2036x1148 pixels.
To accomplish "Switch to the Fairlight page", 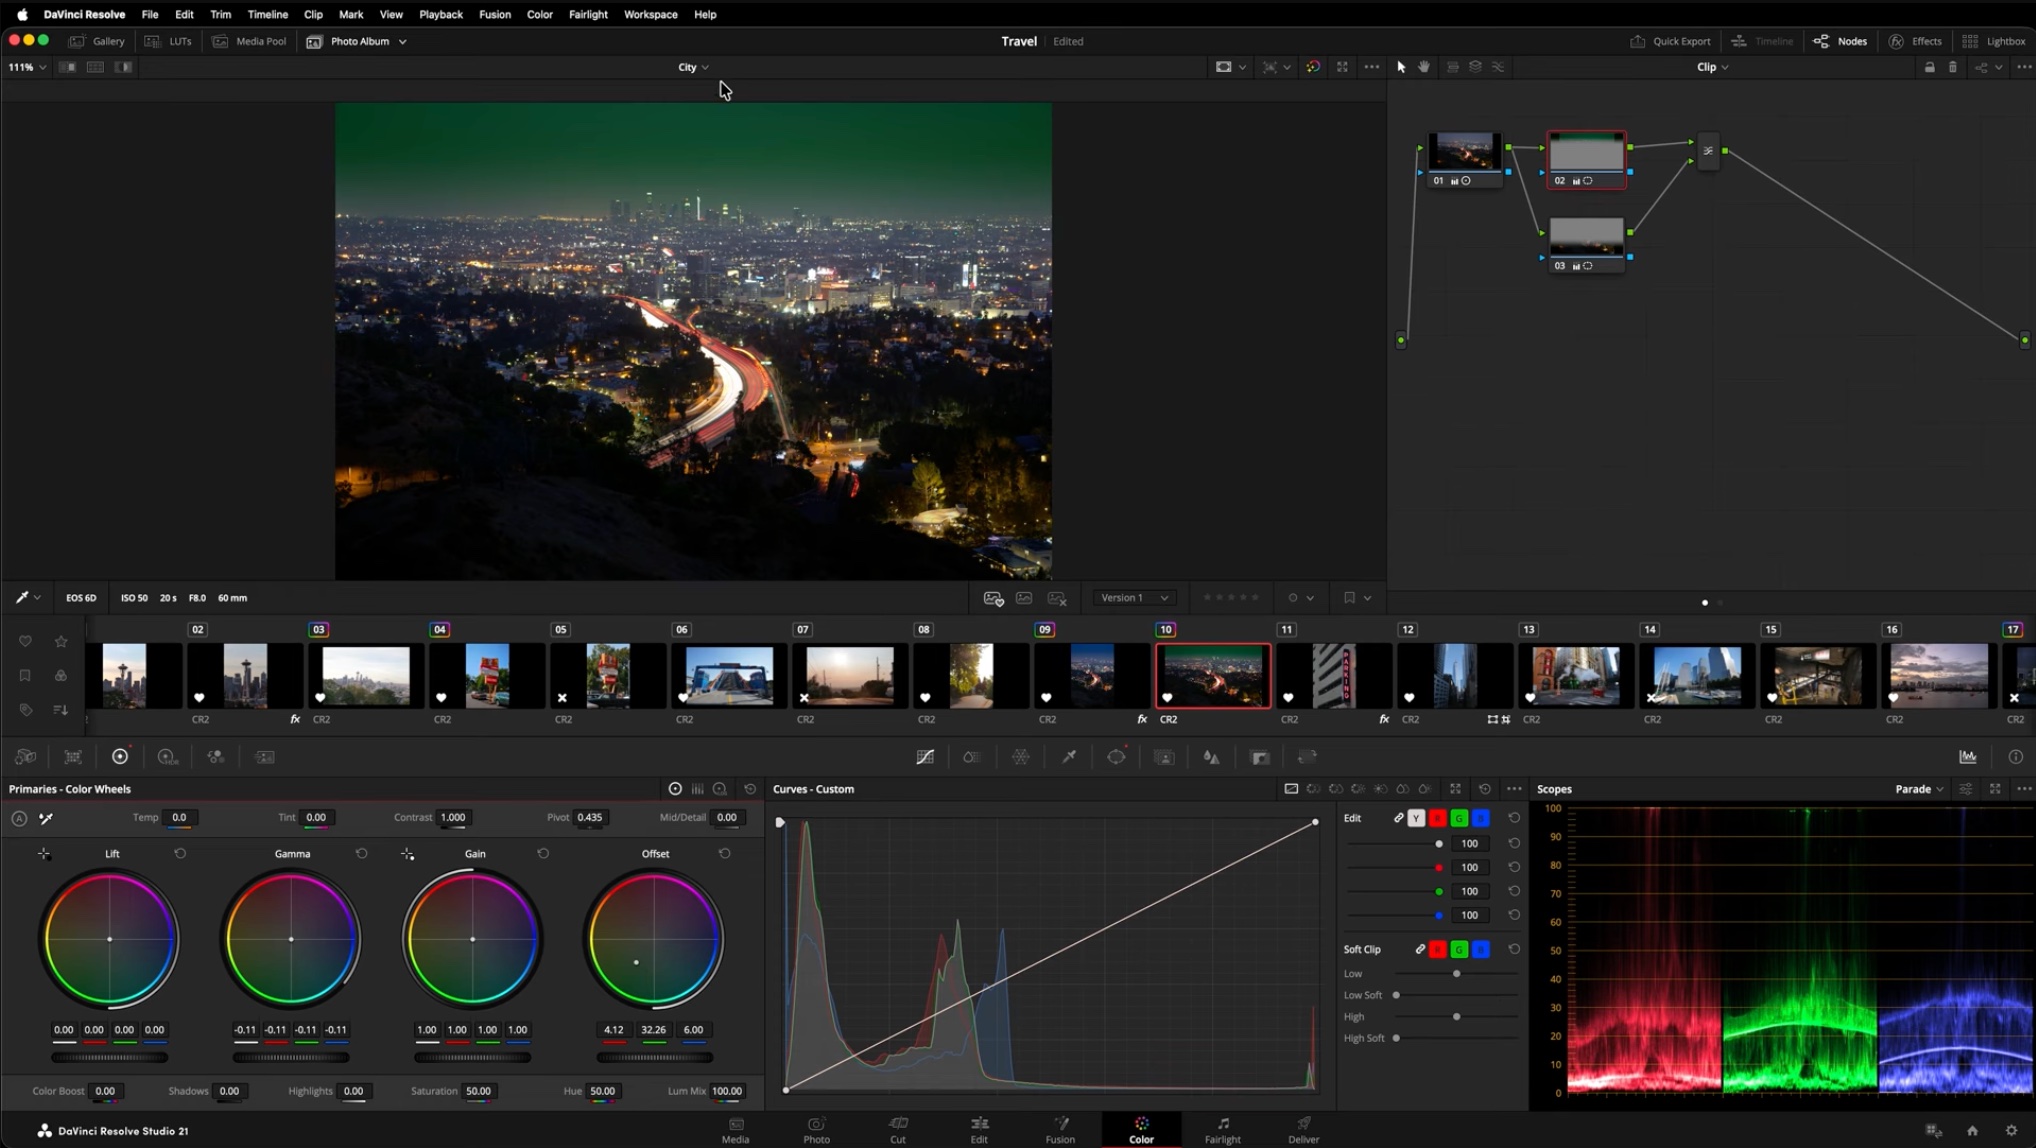I will click(x=1222, y=1130).
